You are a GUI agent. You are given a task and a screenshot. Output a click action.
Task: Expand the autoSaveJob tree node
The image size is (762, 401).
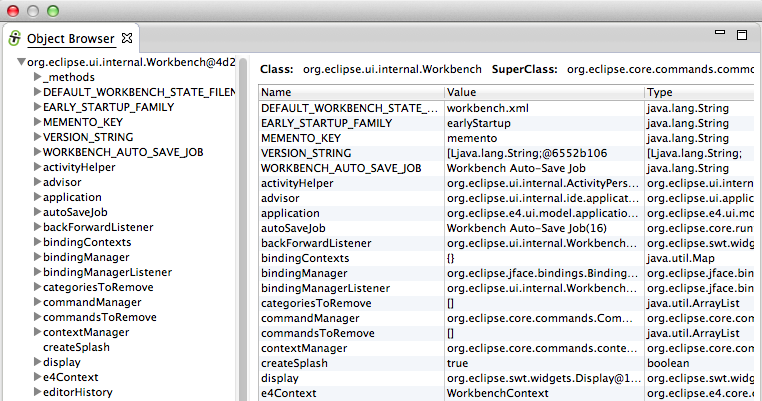(37, 212)
